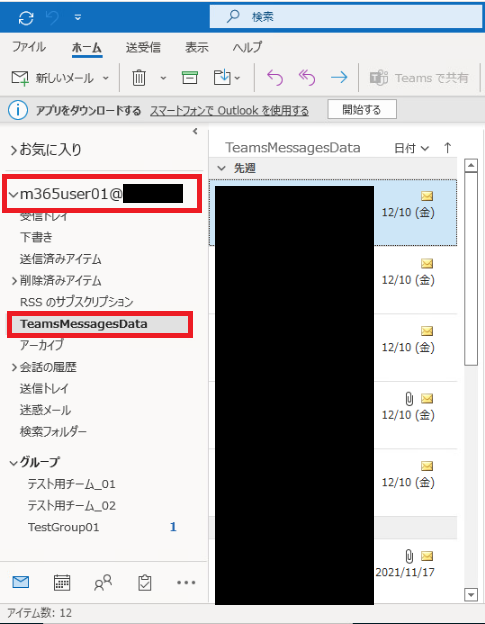
Task: Click the Archive box icon
Action: coord(190,78)
